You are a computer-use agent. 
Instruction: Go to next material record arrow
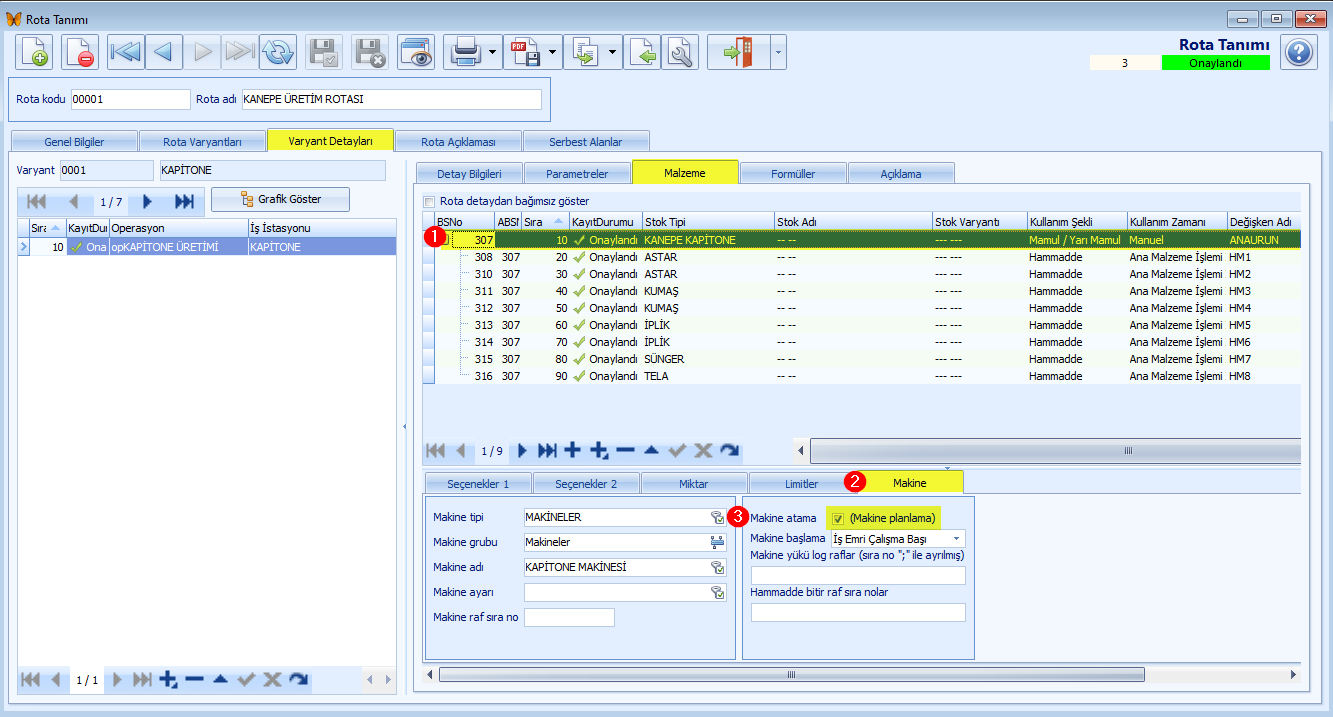tap(522, 450)
